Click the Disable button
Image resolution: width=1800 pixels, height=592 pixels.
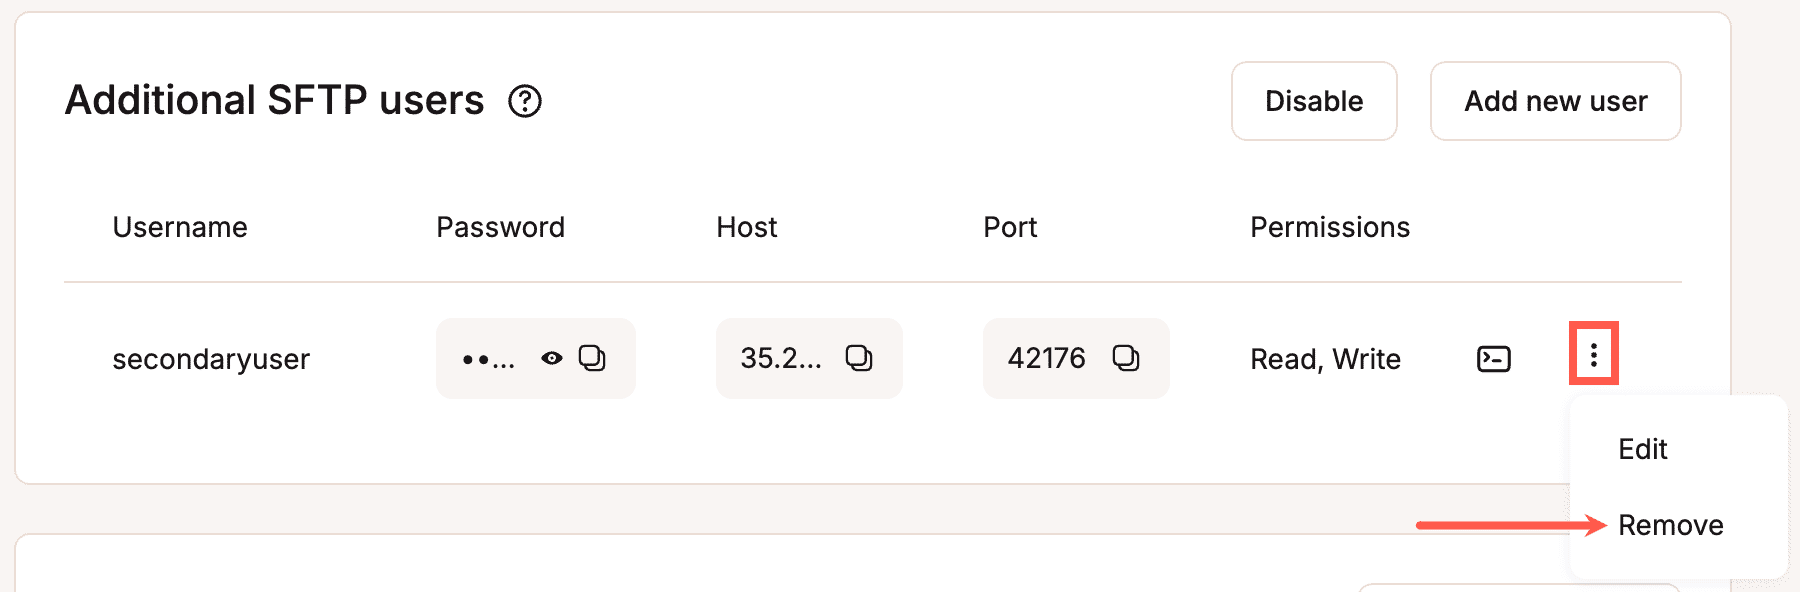1313,100
